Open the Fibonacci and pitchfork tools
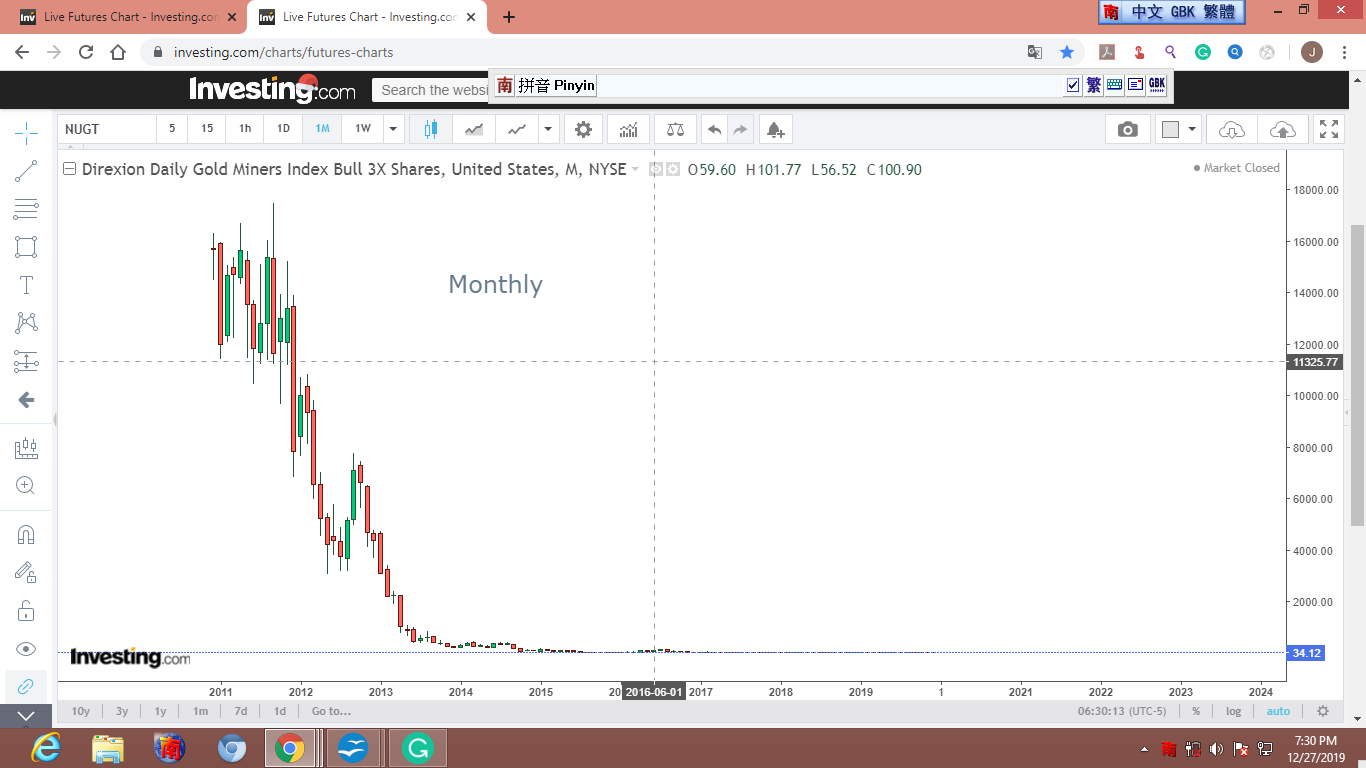 click(26, 209)
